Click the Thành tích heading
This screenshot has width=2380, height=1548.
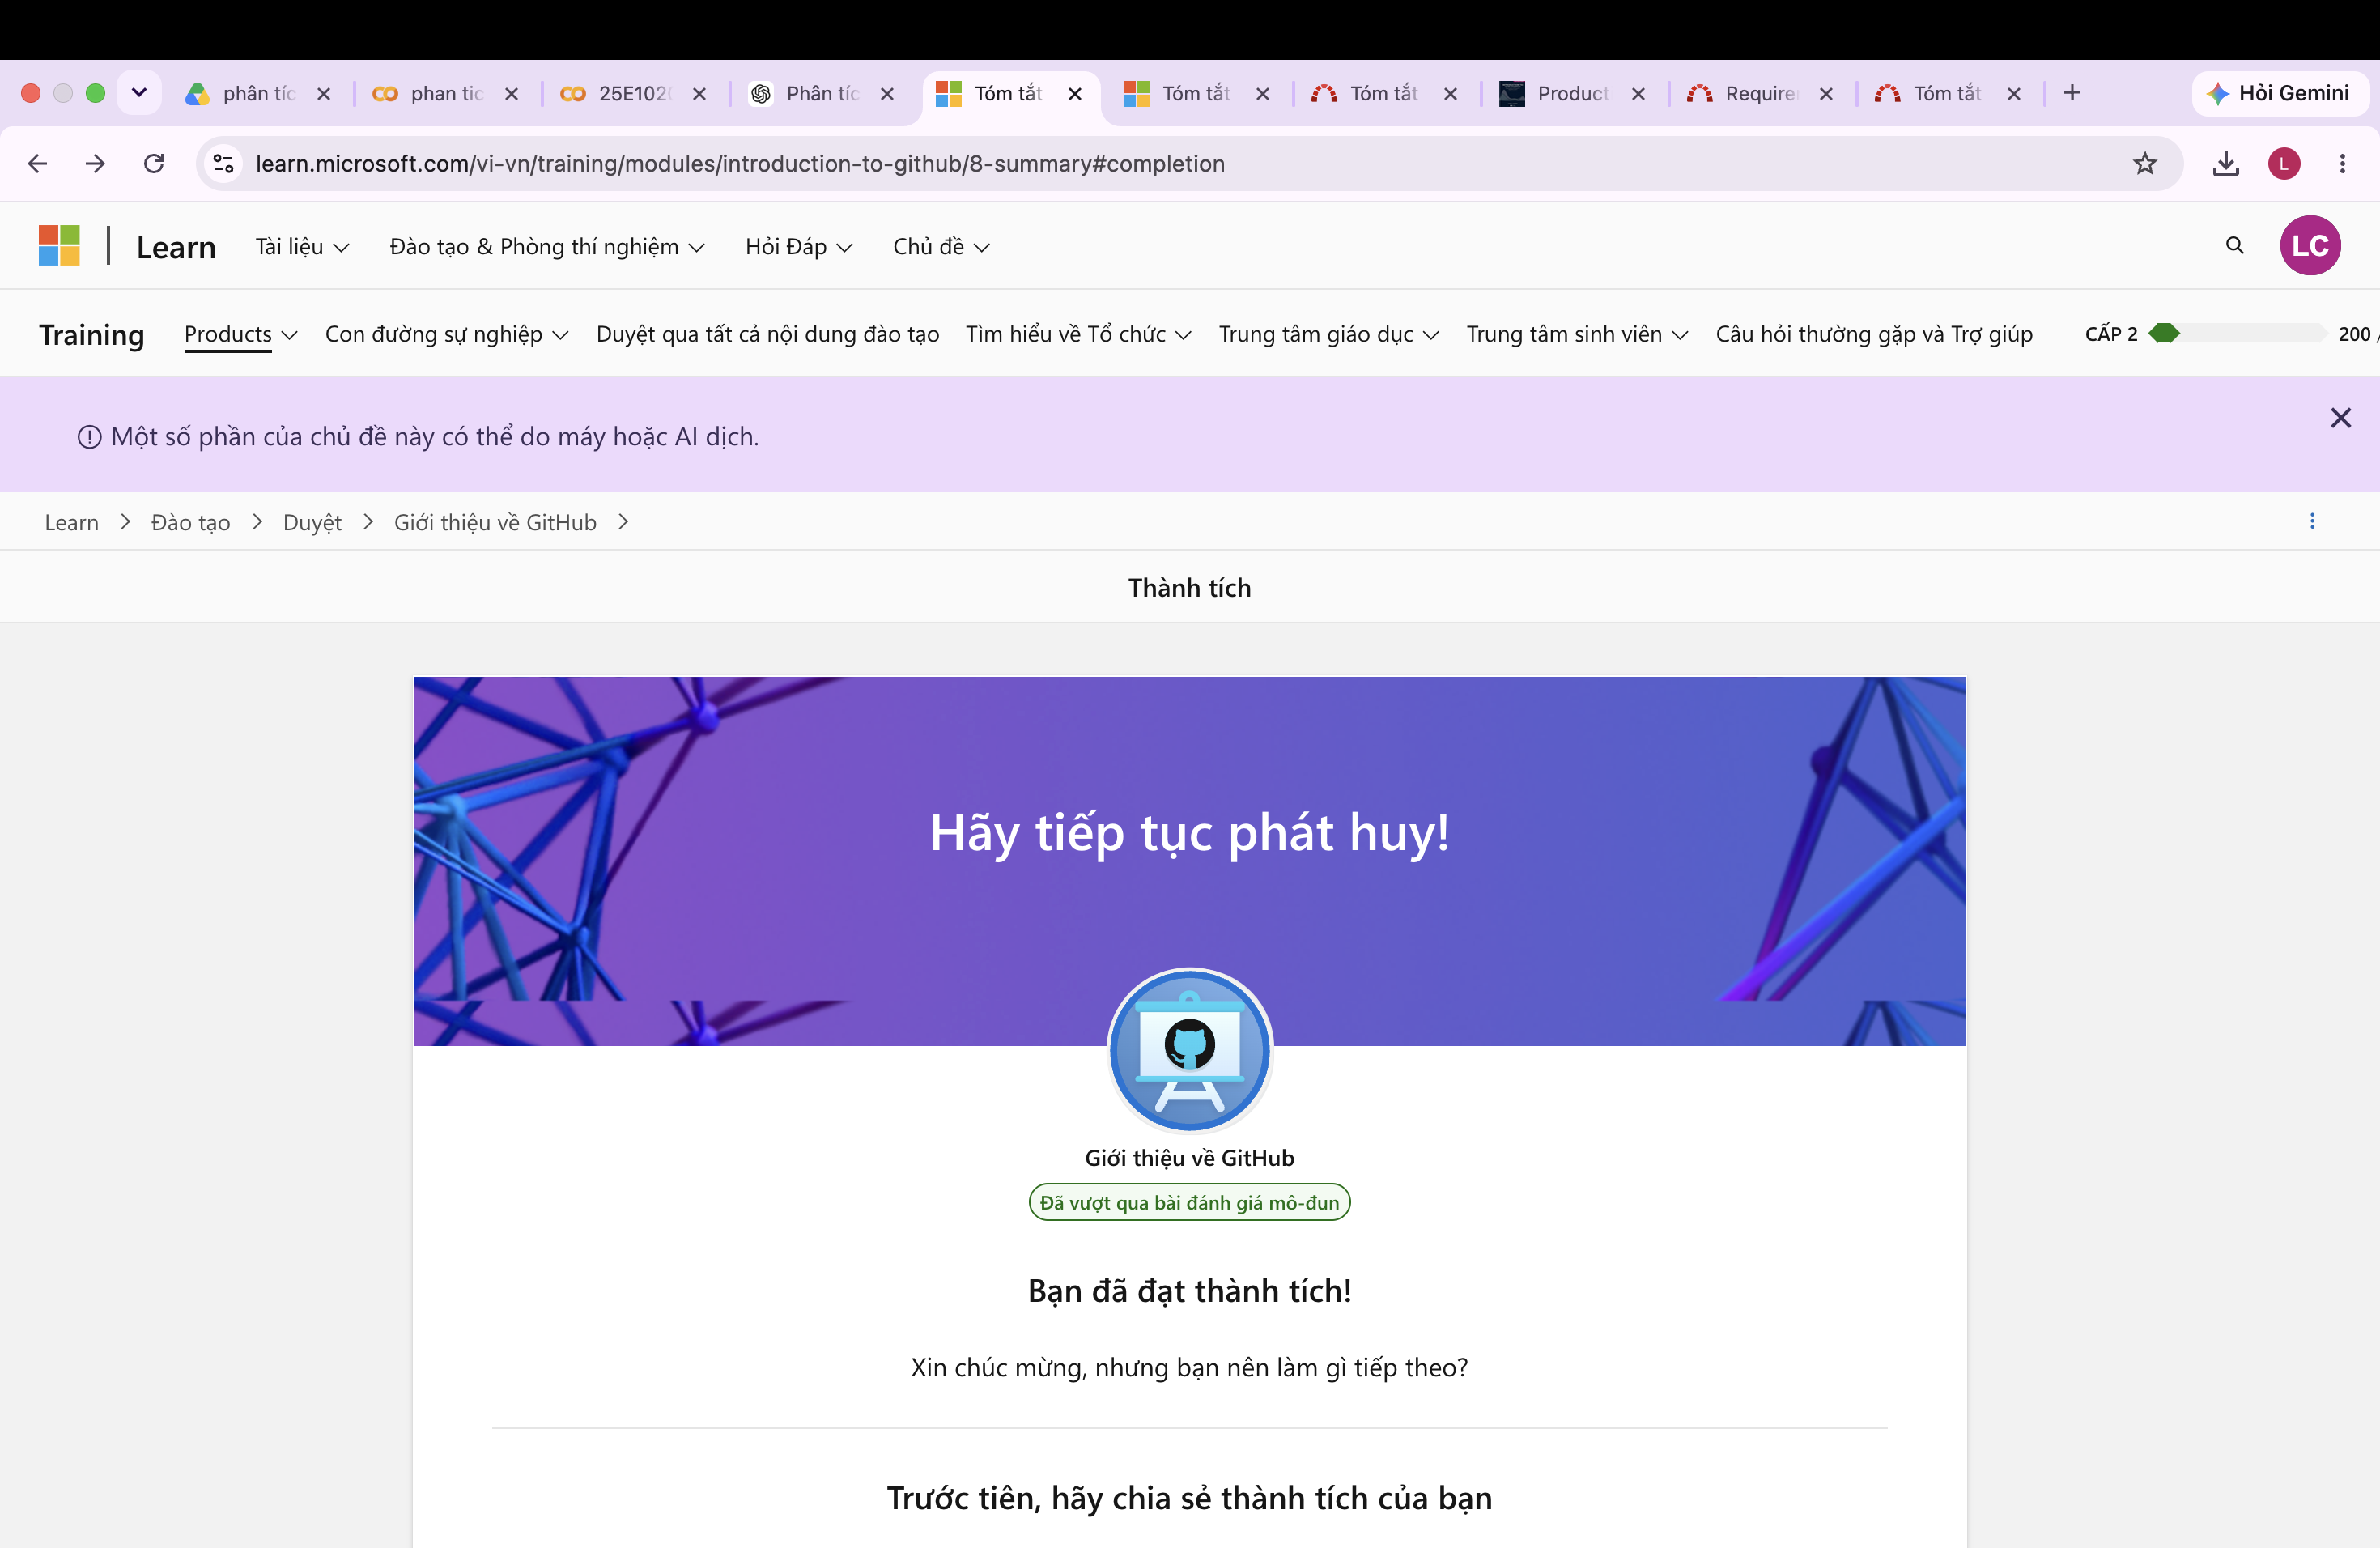click(1190, 587)
